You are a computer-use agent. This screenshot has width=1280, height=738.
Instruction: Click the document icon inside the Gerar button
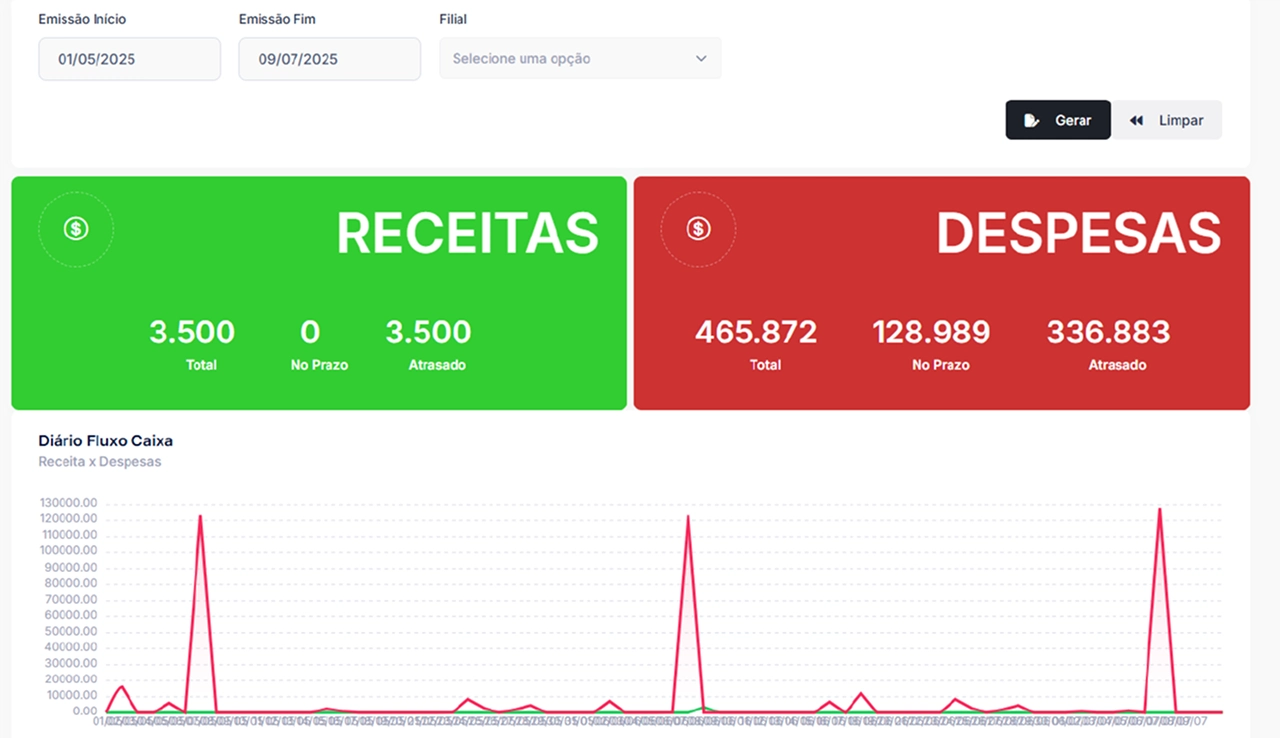1032,120
